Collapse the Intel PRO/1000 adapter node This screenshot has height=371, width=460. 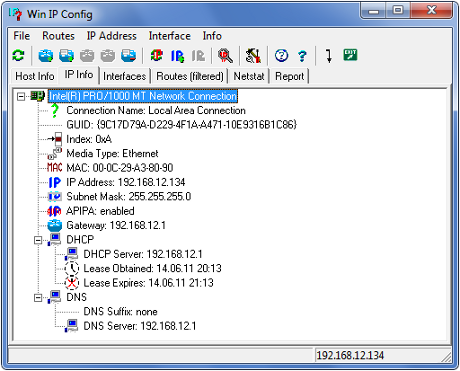[x=21, y=96]
